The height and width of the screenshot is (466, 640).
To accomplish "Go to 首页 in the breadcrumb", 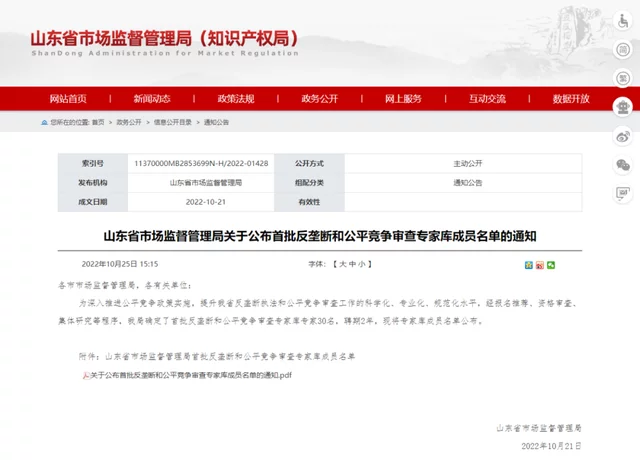I will (x=98, y=122).
